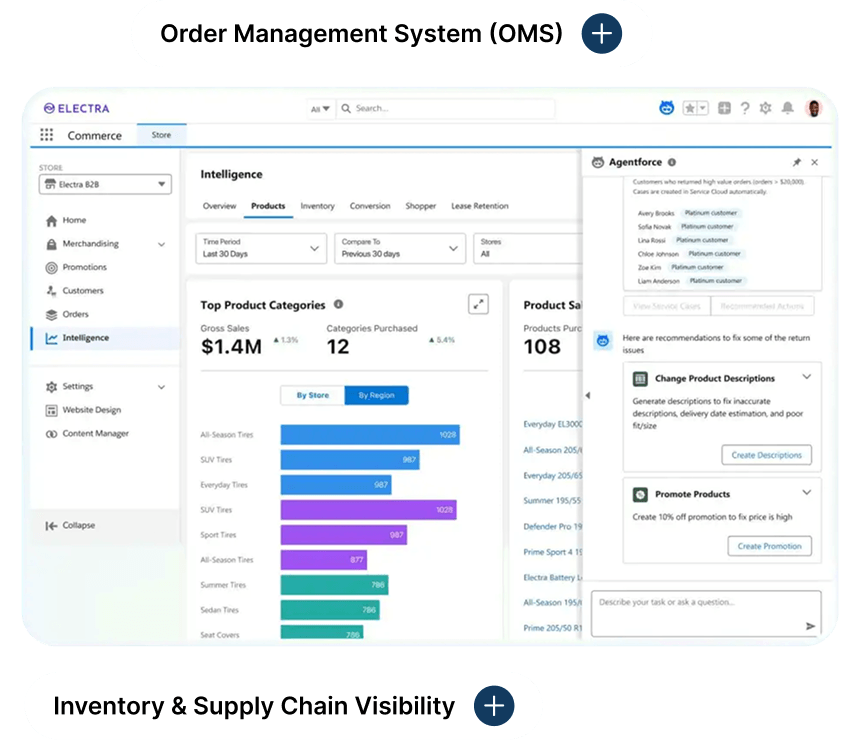Click the help question mark icon
859x740 pixels.
pos(745,108)
